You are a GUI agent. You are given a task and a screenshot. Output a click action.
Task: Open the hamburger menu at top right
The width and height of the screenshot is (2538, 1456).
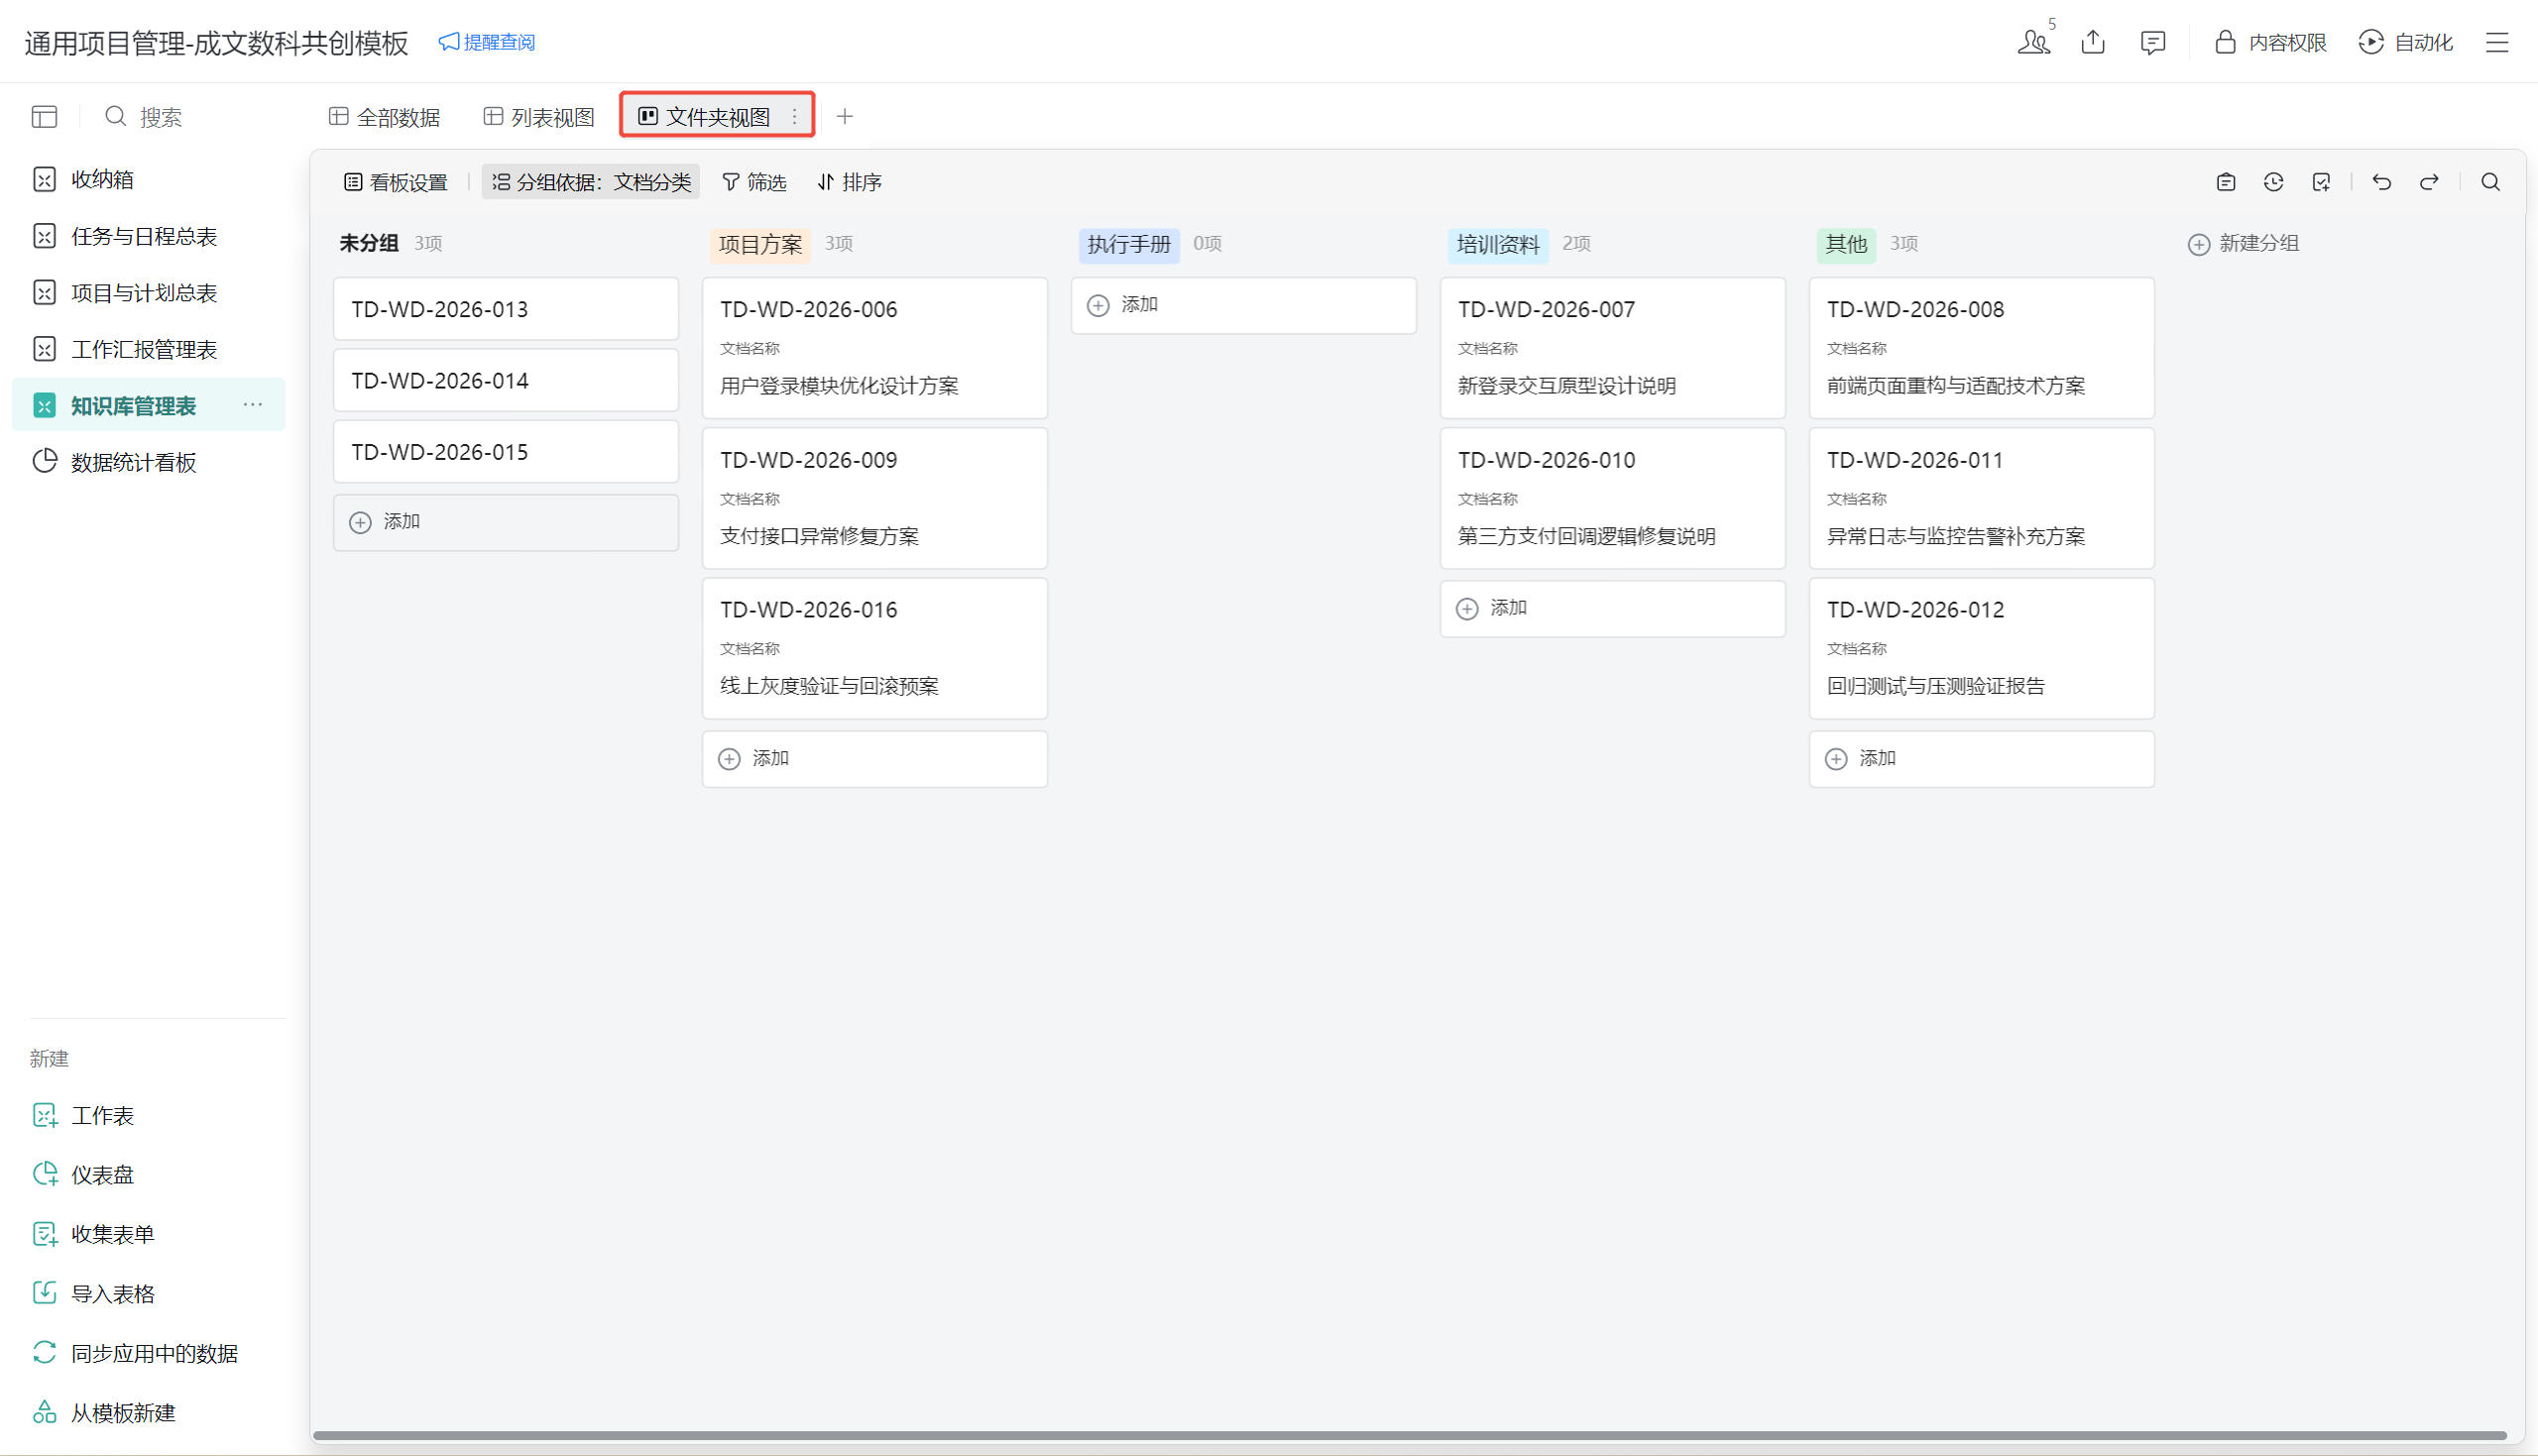click(2497, 42)
